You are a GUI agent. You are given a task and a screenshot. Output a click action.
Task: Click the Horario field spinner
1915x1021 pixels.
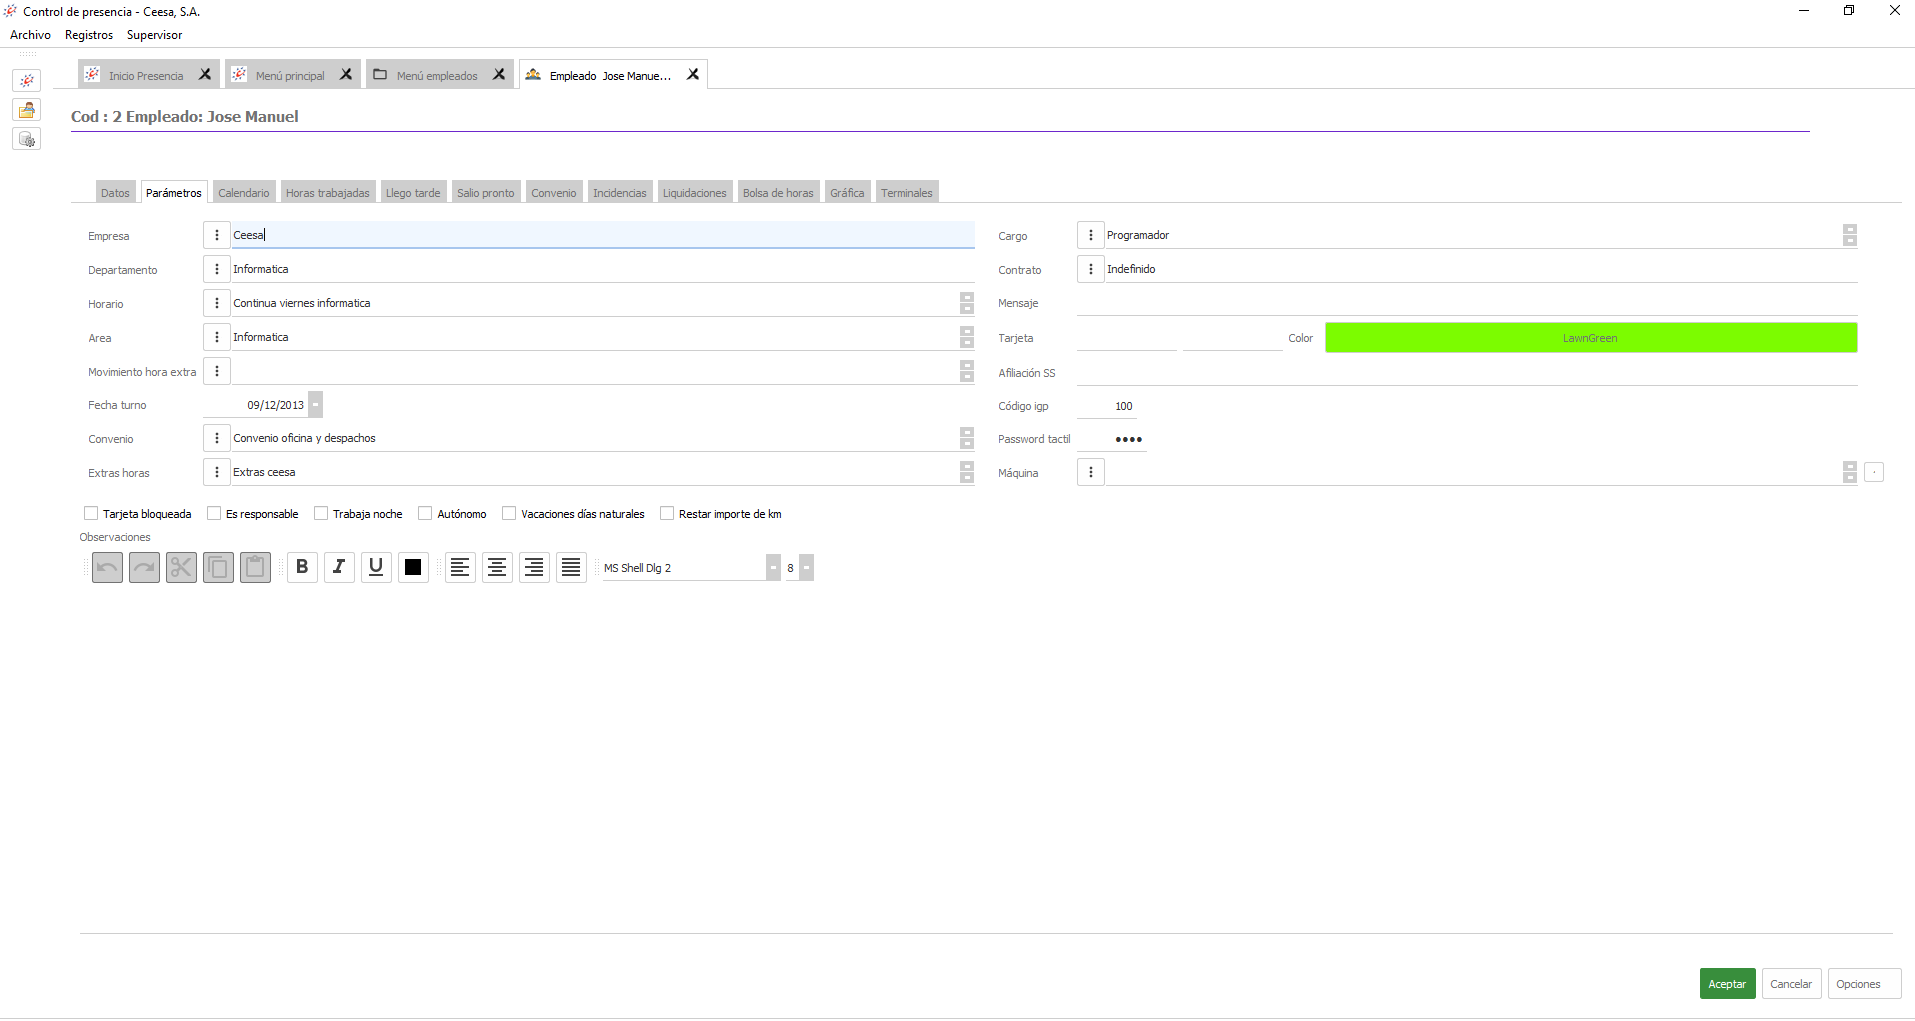click(x=967, y=303)
